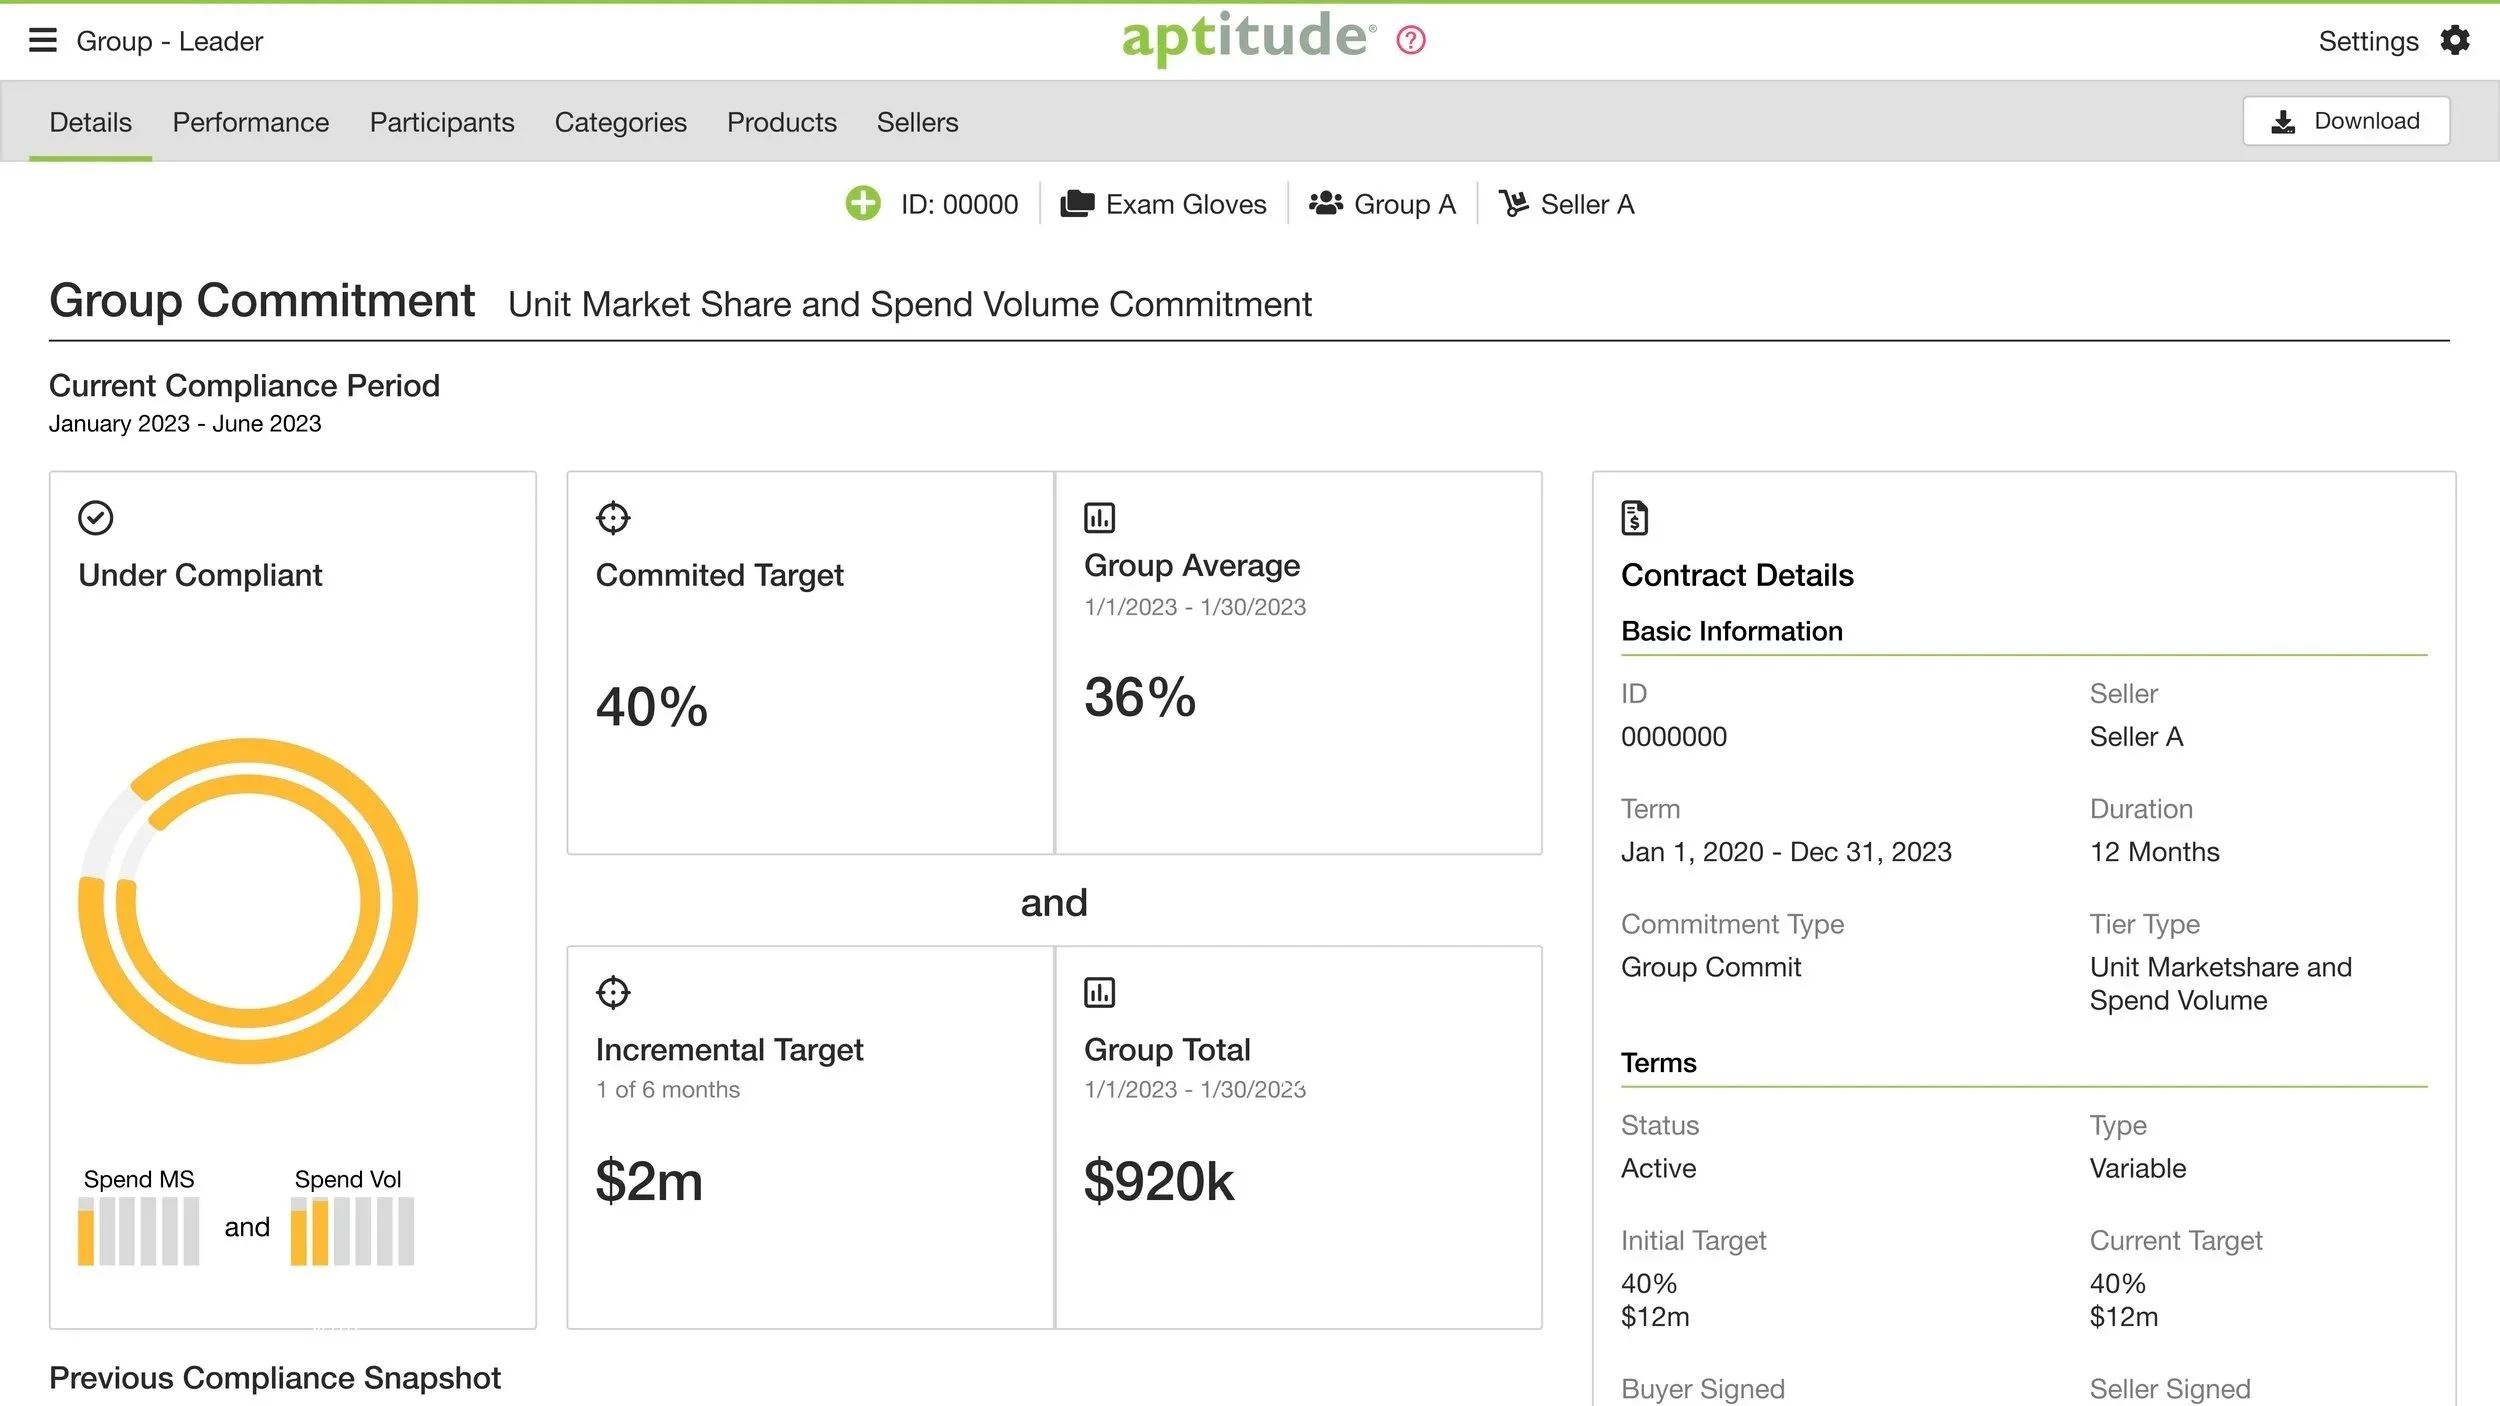2500x1406 pixels.
Task: Click the Group Total chart icon
Action: click(x=1099, y=993)
